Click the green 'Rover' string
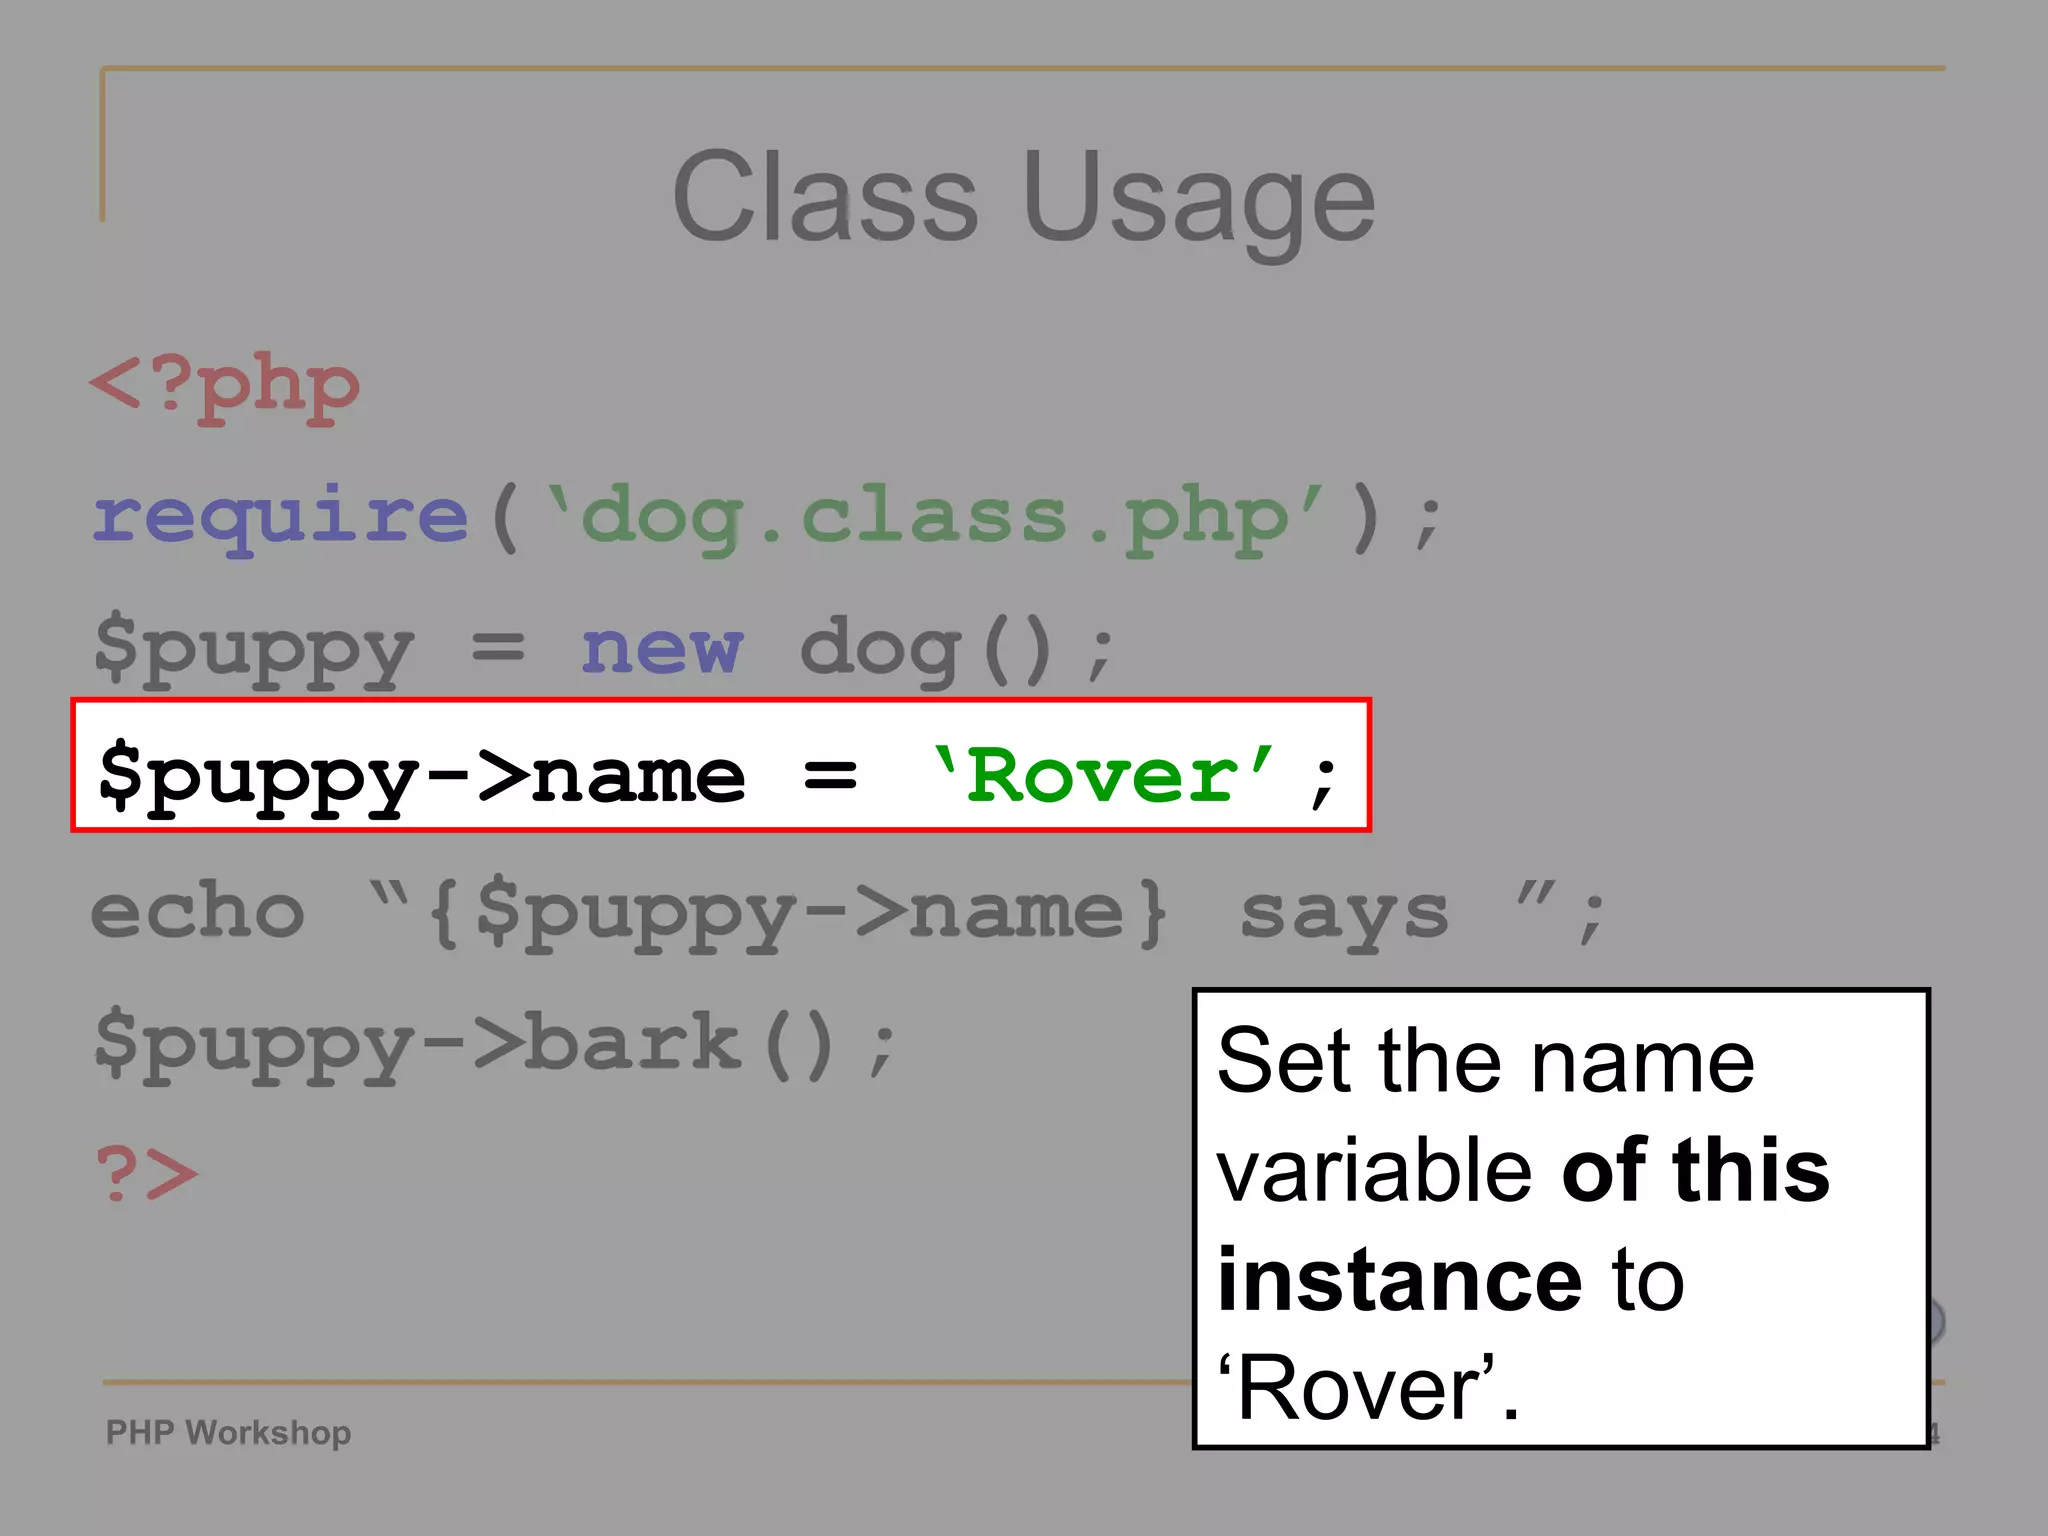Viewport: 2048px width, 1536px height. point(1103,774)
